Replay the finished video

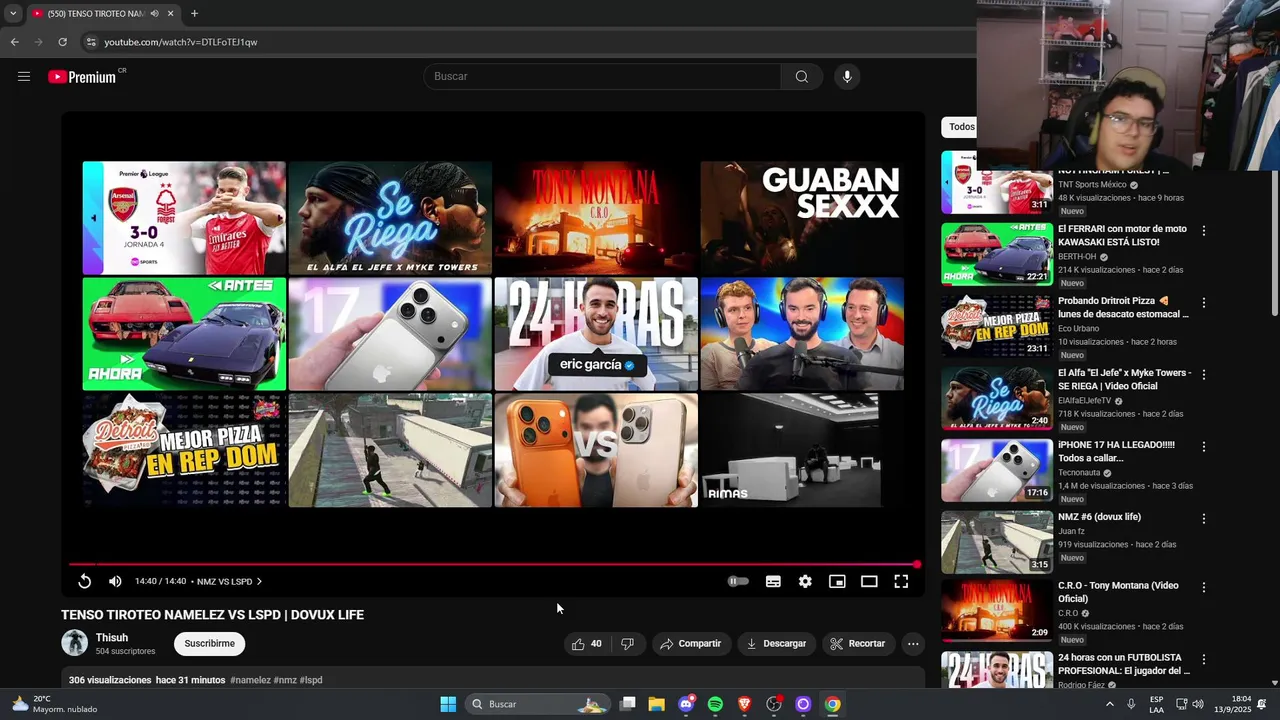[x=85, y=581]
